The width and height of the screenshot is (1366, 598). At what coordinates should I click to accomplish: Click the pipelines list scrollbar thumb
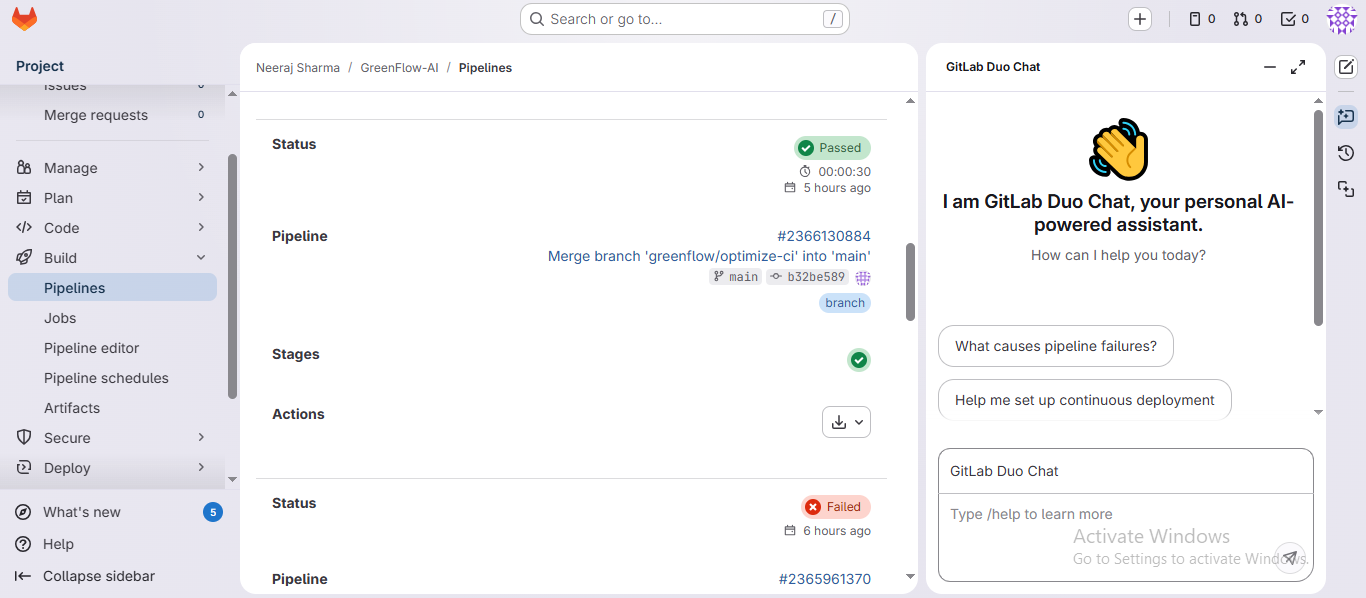(x=910, y=282)
